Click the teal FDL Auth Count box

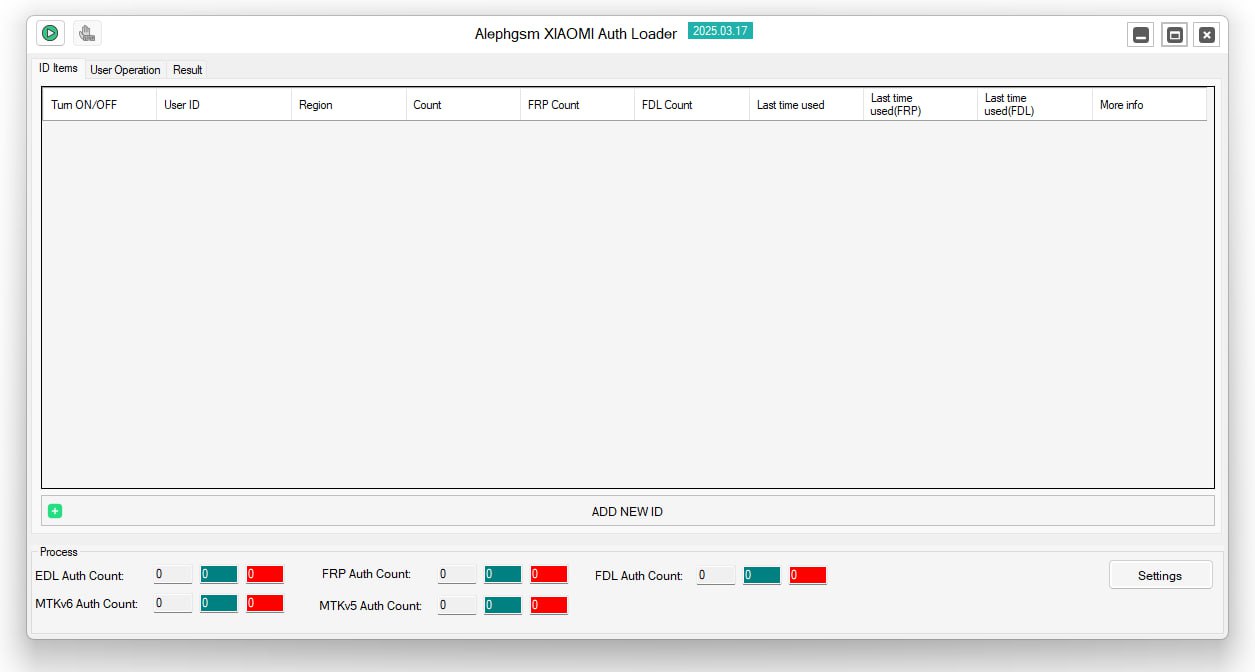coord(762,575)
